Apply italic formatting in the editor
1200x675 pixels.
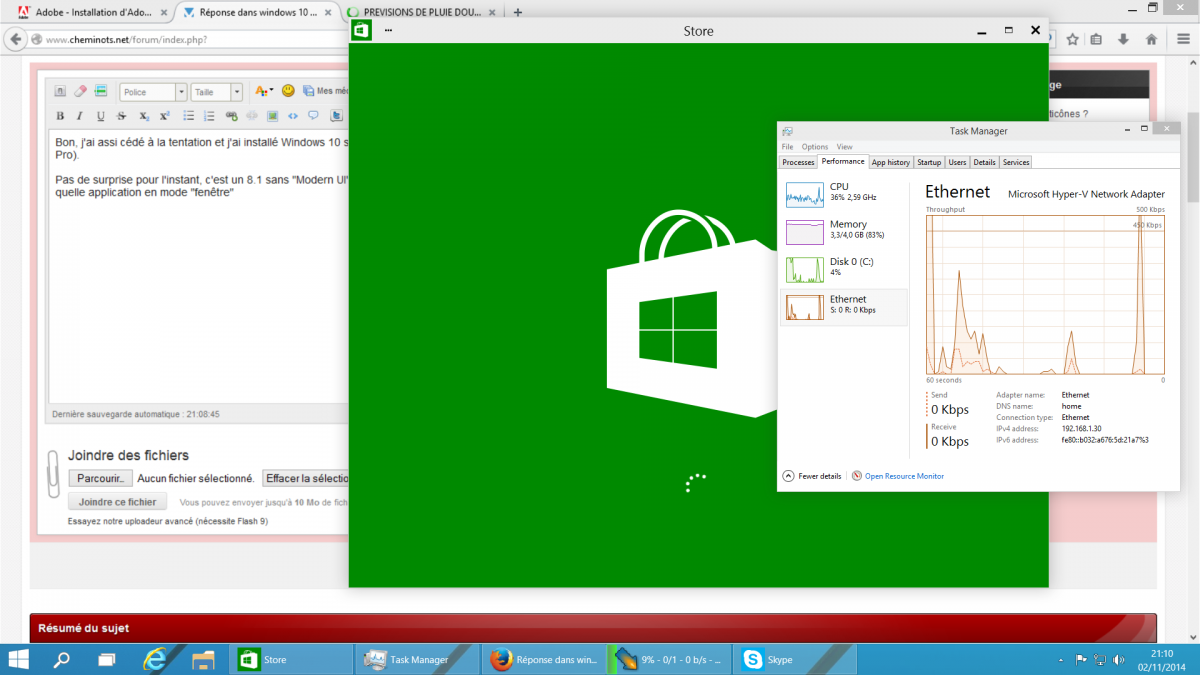coord(80,116)
